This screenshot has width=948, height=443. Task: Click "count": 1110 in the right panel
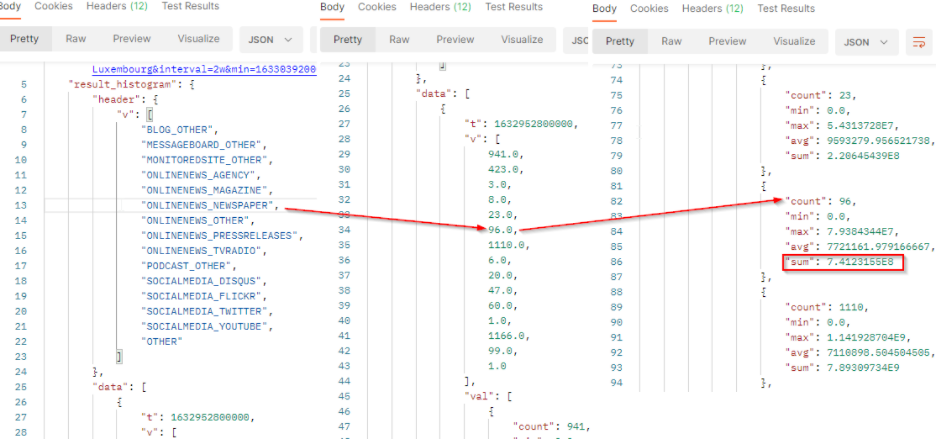coord(825,307)
